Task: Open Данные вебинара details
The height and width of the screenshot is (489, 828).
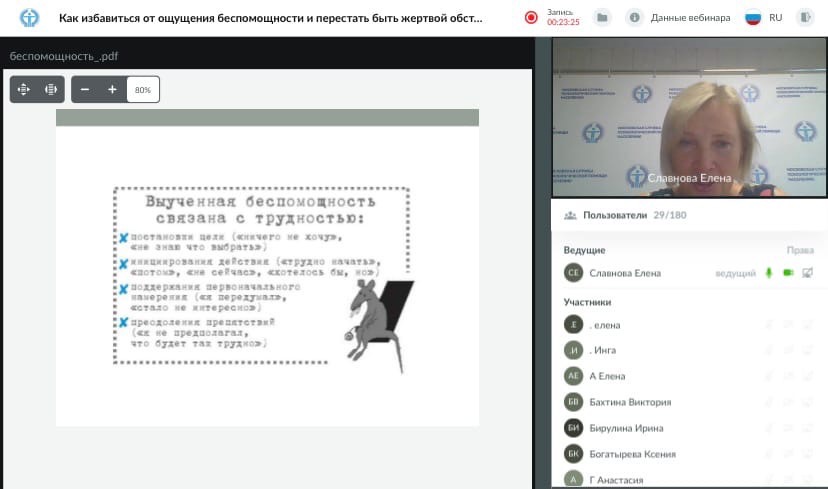Action: click(x=690, y=17)
